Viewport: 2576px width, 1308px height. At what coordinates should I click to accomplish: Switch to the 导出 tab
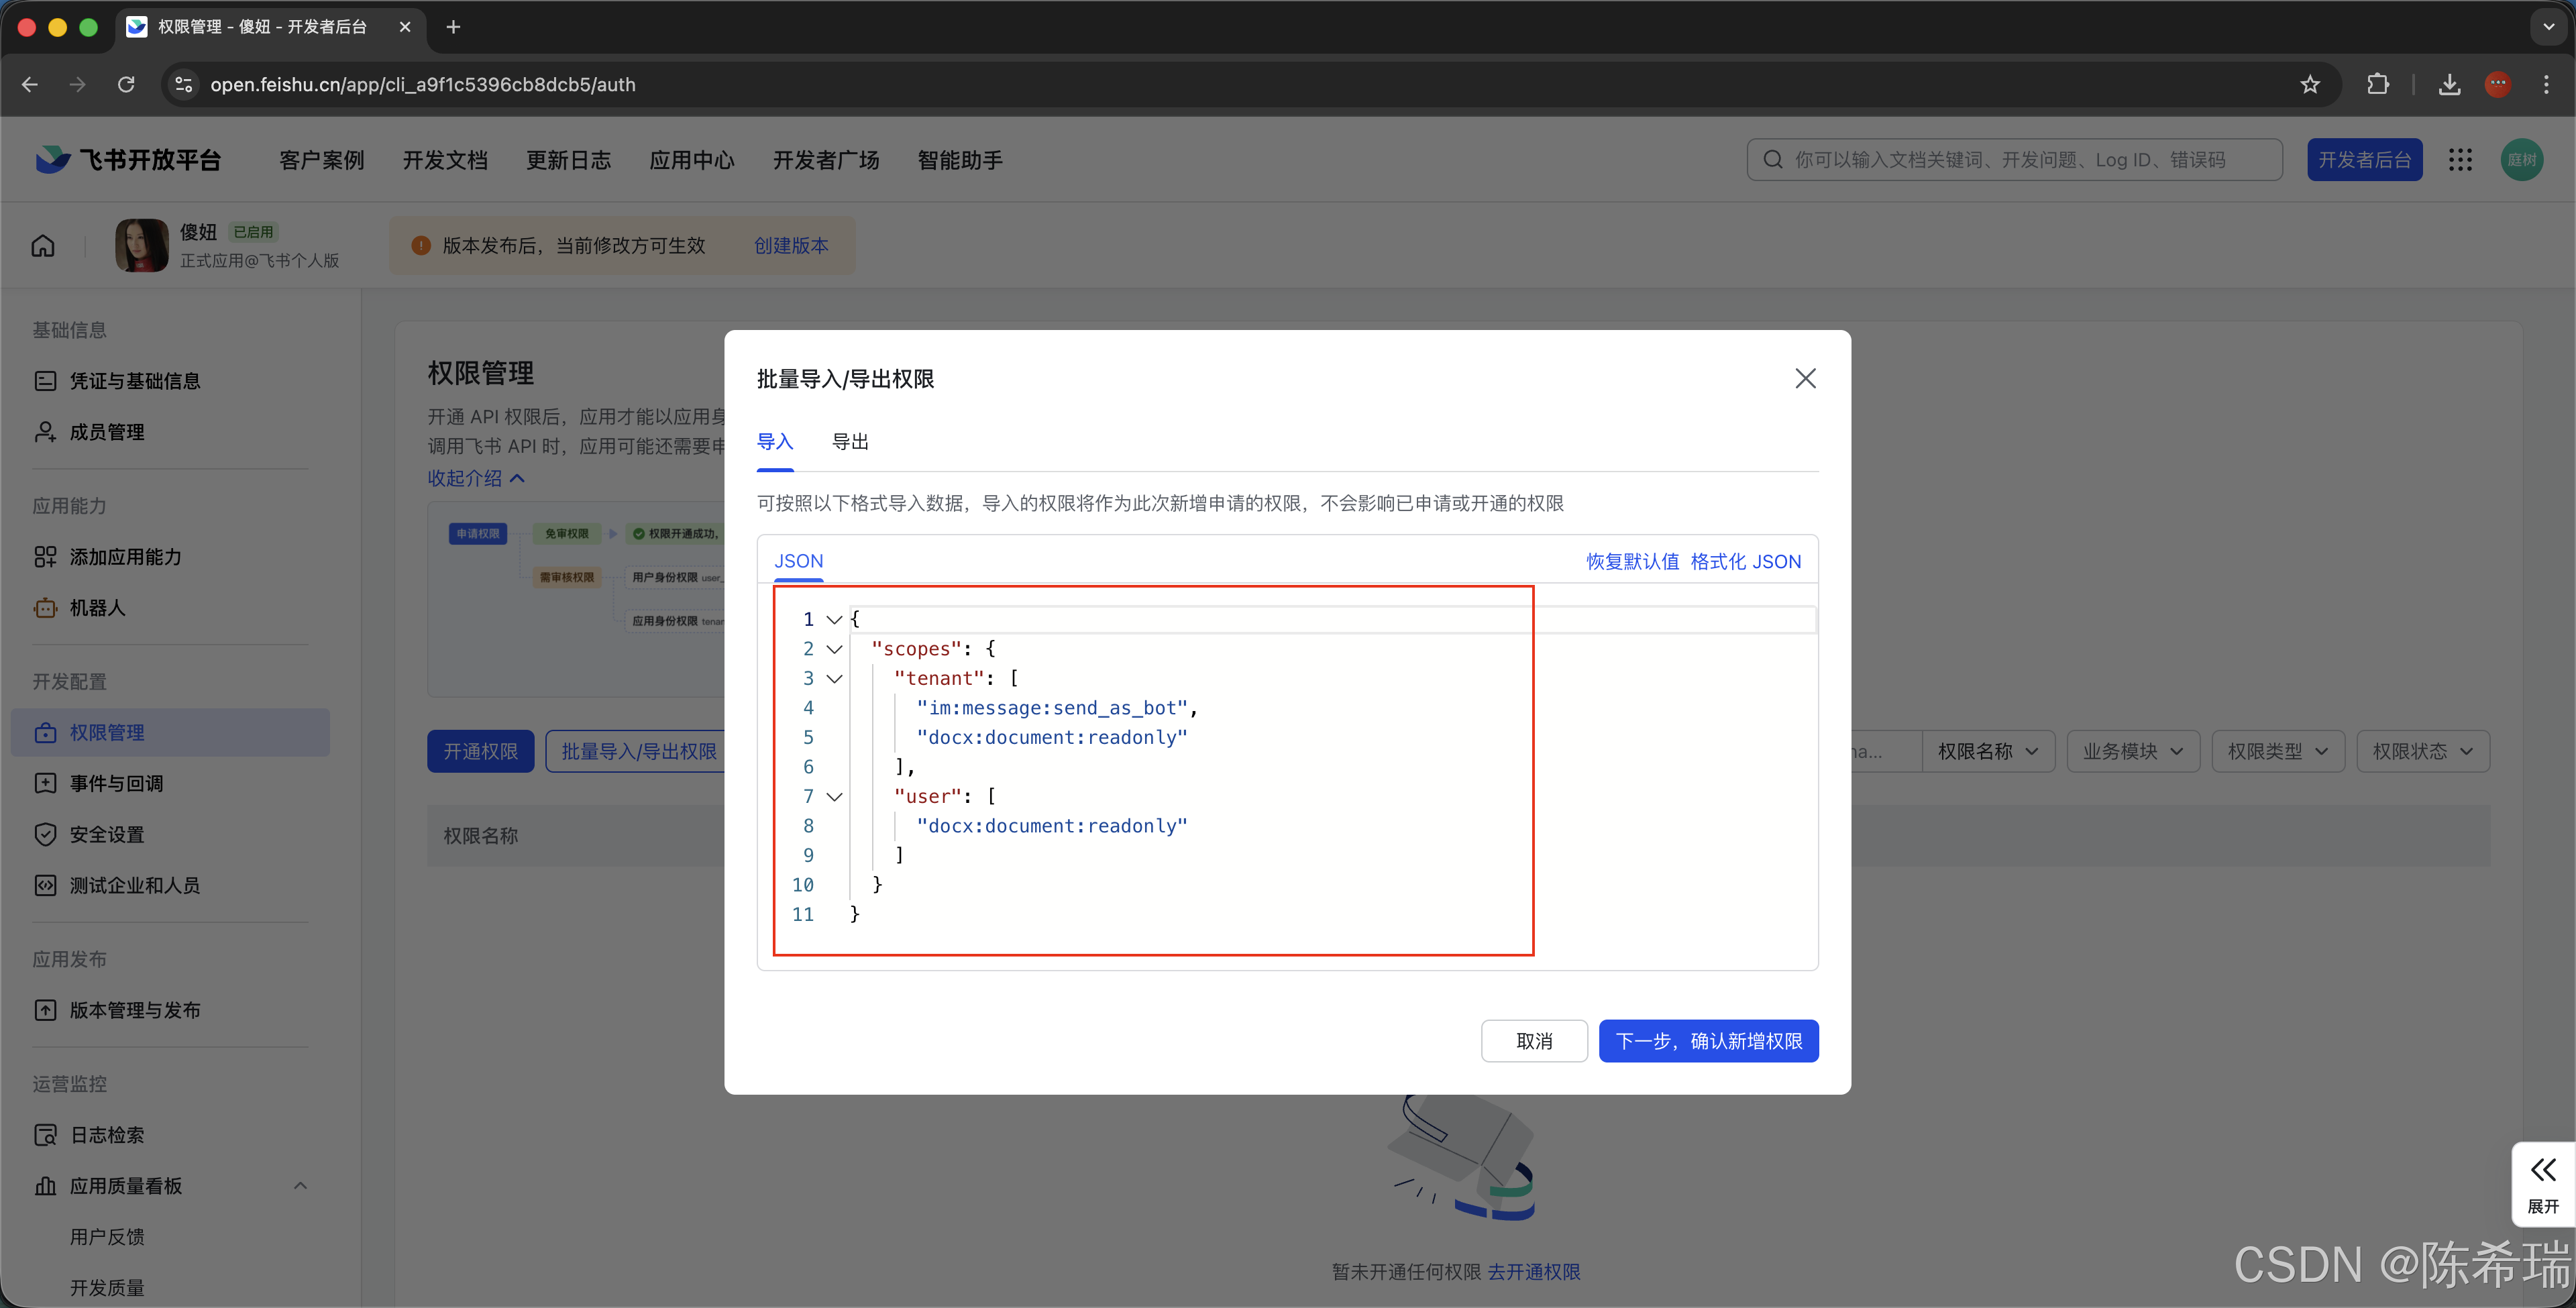coord(850,441)
